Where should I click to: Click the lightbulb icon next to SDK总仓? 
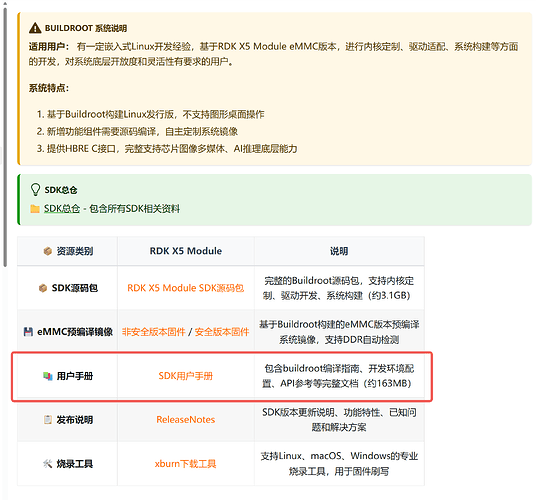35,189
